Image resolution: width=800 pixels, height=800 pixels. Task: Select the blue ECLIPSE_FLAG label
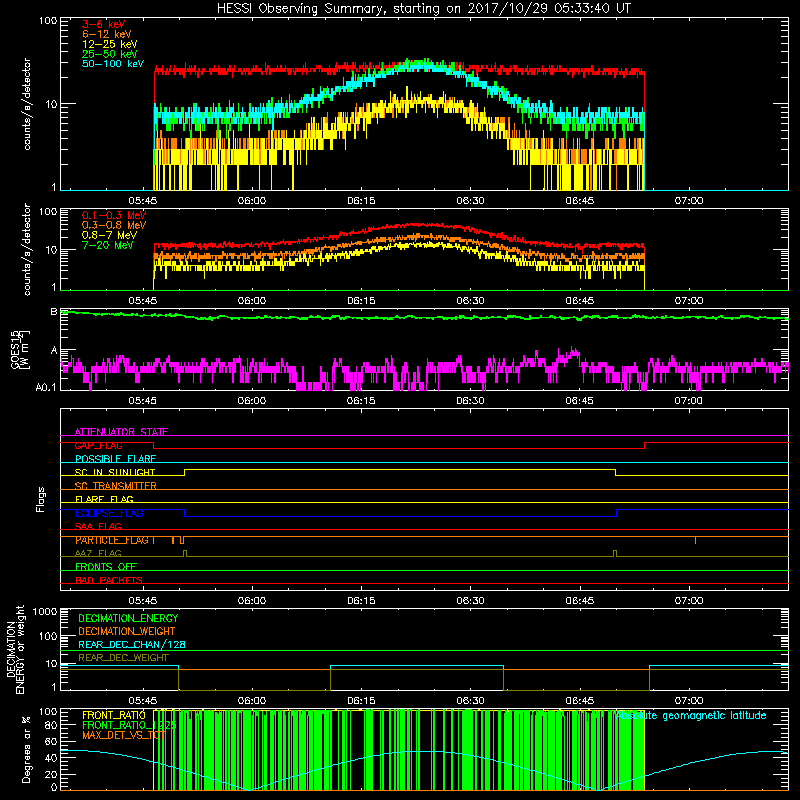pos(109,513)
